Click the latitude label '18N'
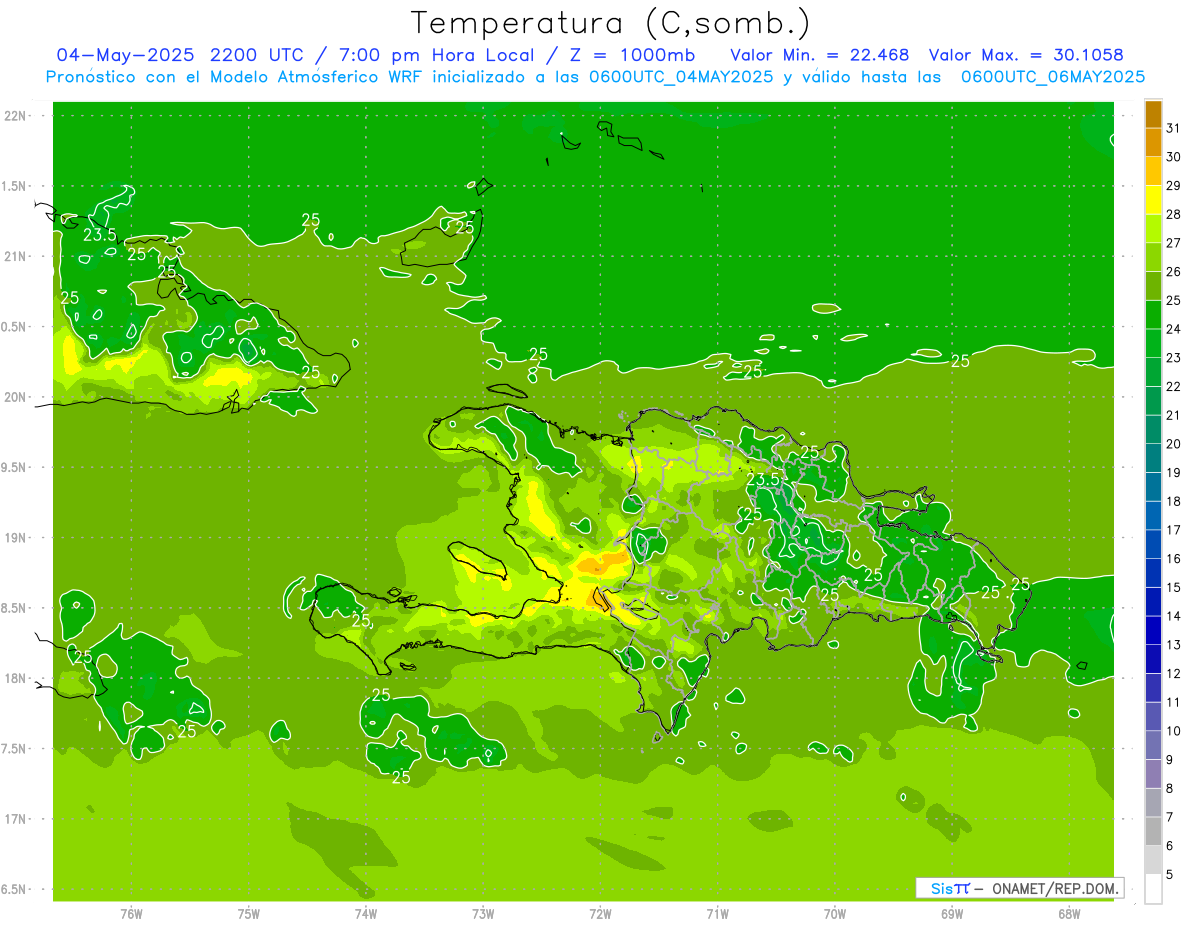 (x=15, y=678)
